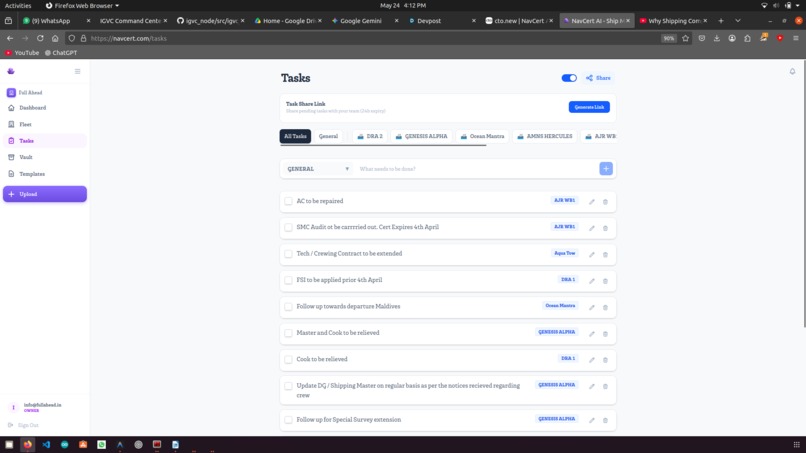The image size is (806, 453).
Task: Edit the 'AC to be repaired' task
Action: click(592, 202)
